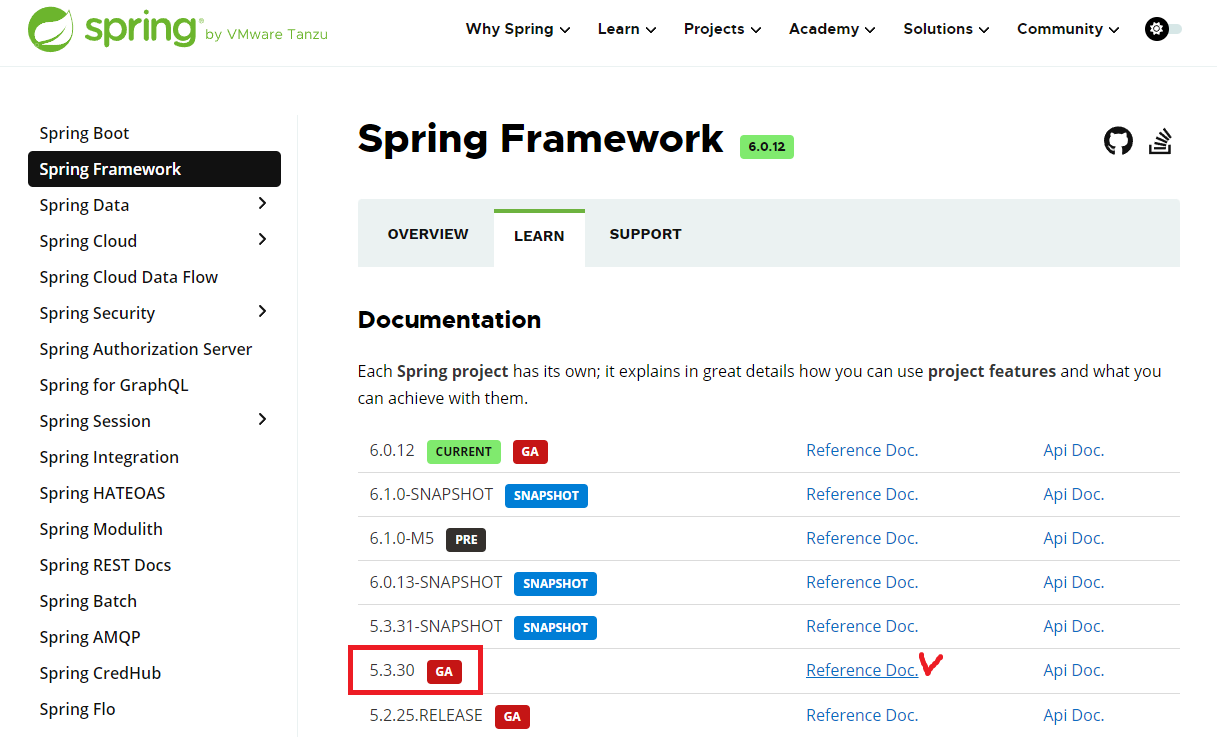Switch to the OVERVIEW tab
Screen dimensions: 1217x737
428,234
